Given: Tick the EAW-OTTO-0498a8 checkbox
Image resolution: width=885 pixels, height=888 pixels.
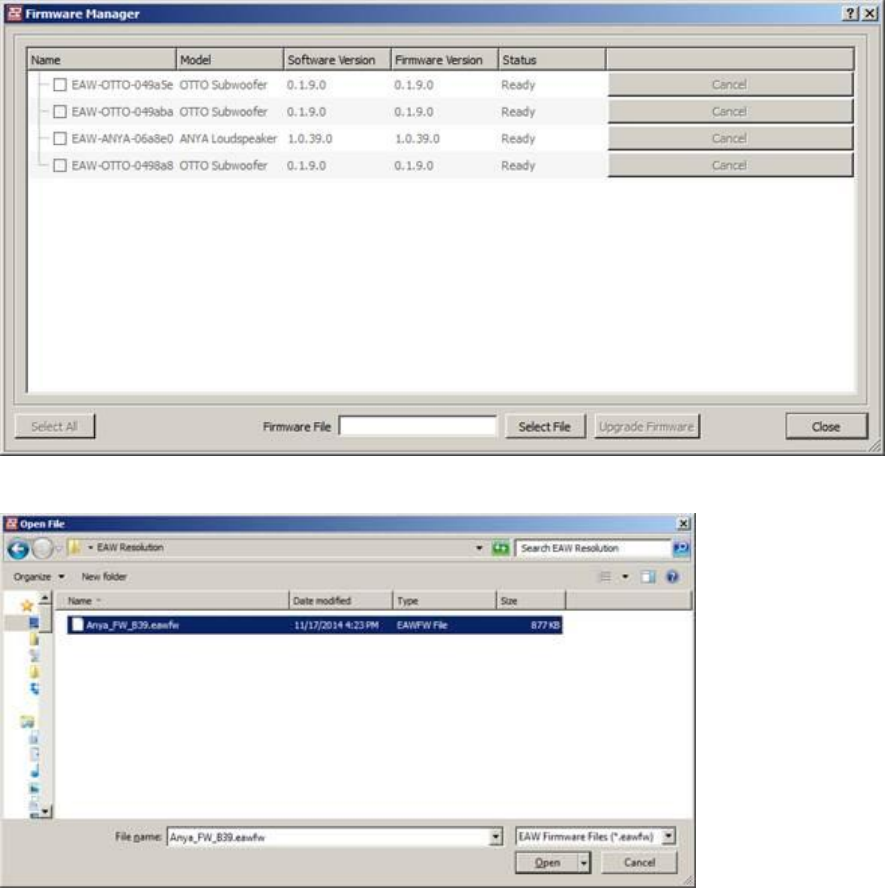Looking at the screenshot, I should pos(59,165).
